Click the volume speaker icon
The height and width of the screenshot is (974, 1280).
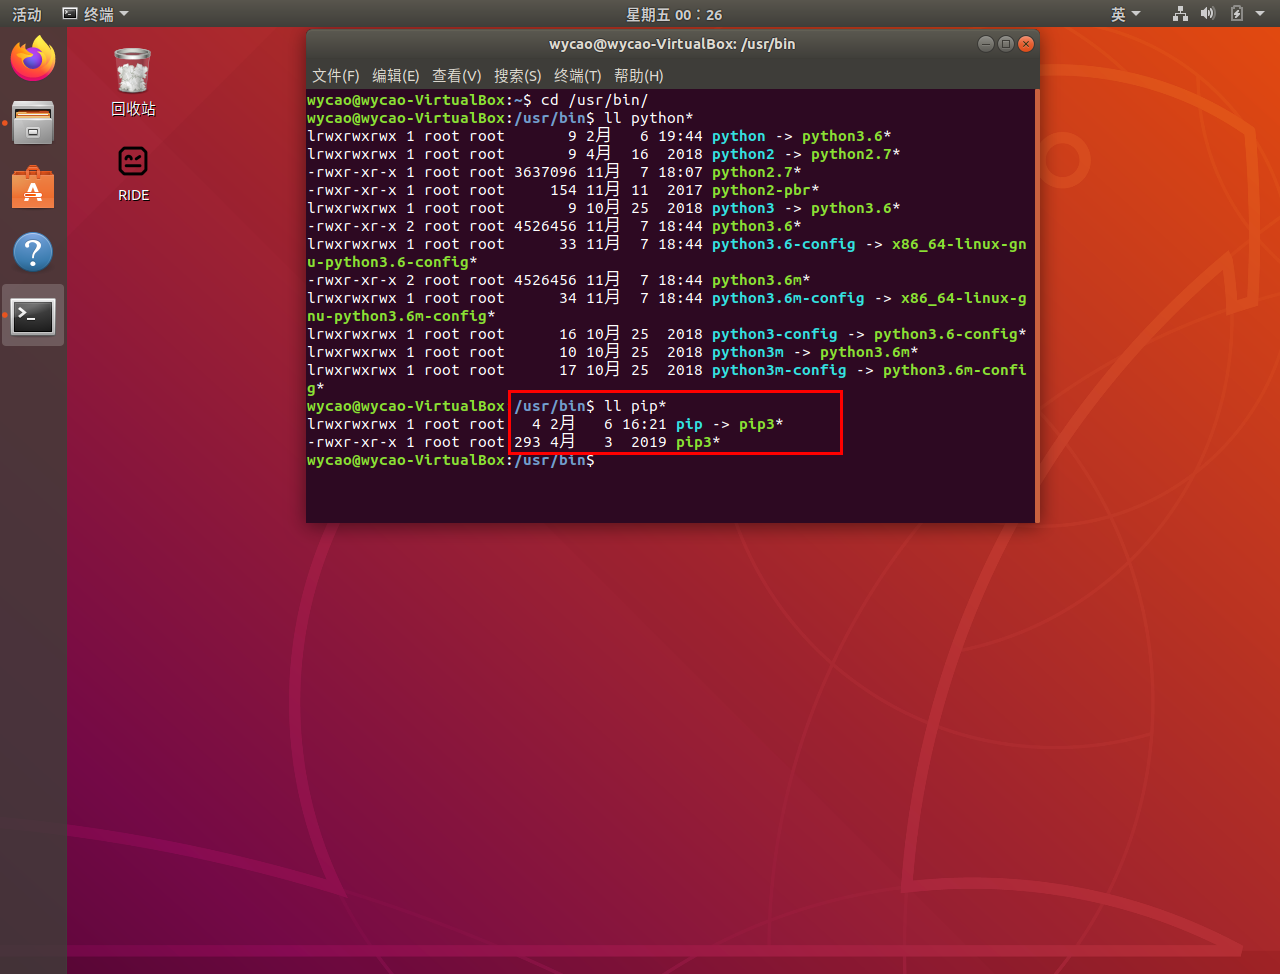tap(1208, 14)
